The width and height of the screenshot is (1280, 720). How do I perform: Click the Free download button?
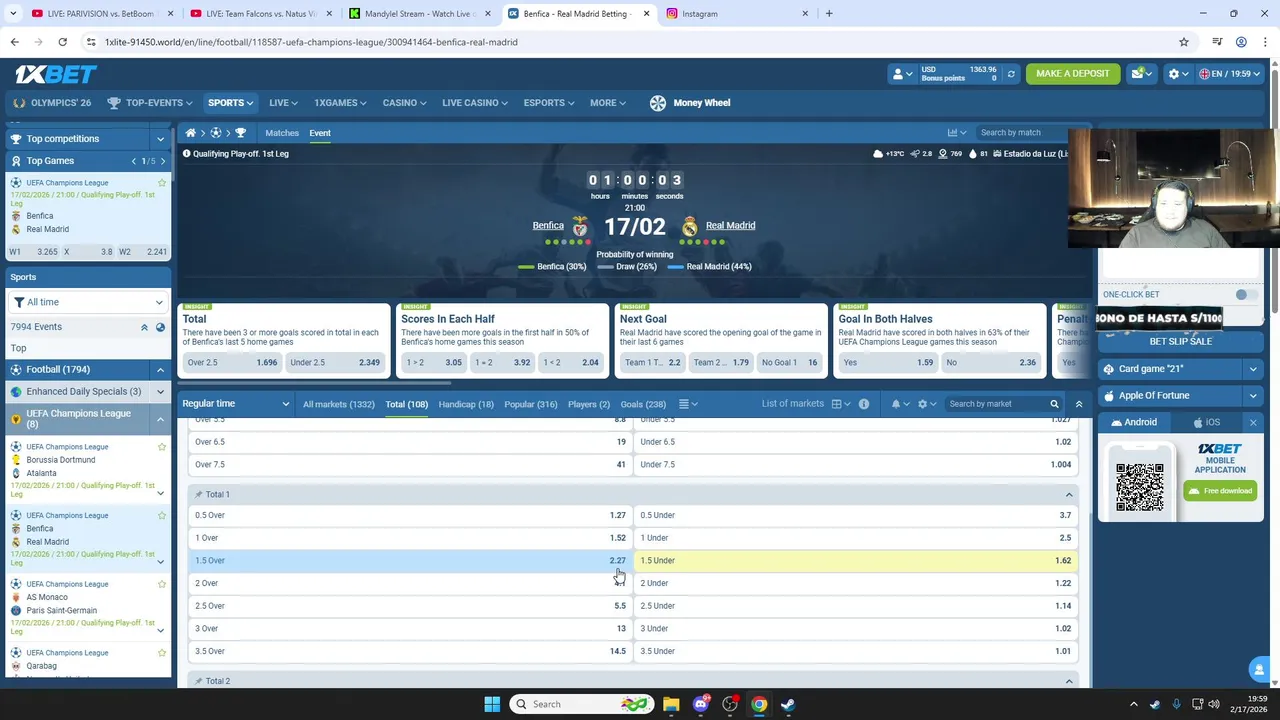click(x=1220, y=491)
